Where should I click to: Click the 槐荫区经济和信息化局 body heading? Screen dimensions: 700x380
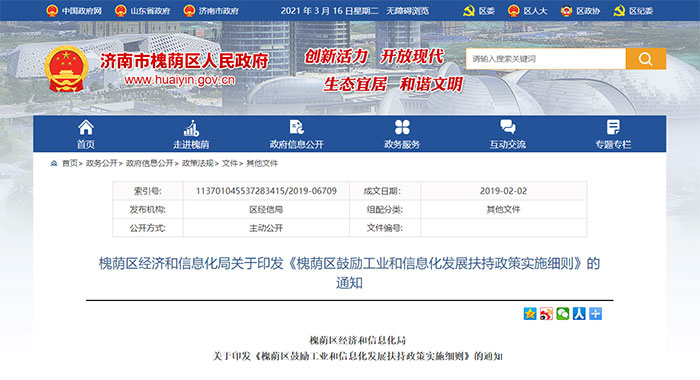pos(358,340)
